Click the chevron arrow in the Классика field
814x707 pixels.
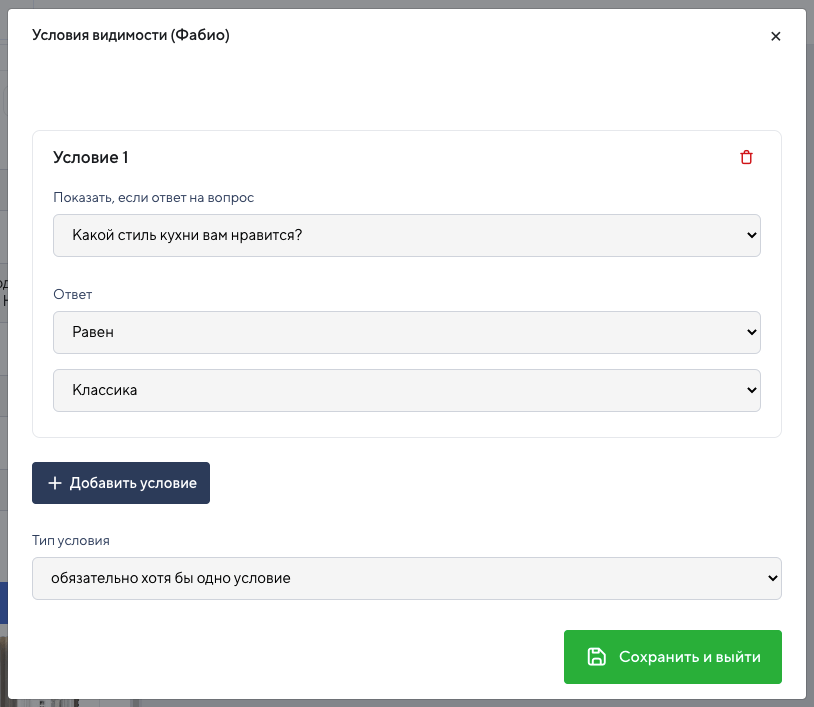point(751,390)
